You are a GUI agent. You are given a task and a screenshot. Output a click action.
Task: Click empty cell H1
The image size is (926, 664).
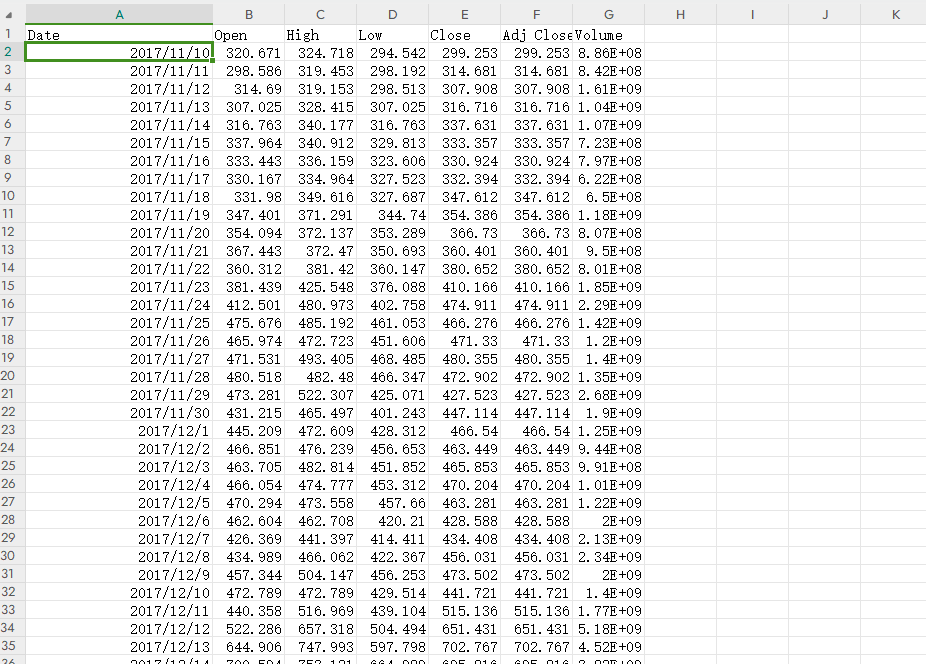(x=681, y=35)
